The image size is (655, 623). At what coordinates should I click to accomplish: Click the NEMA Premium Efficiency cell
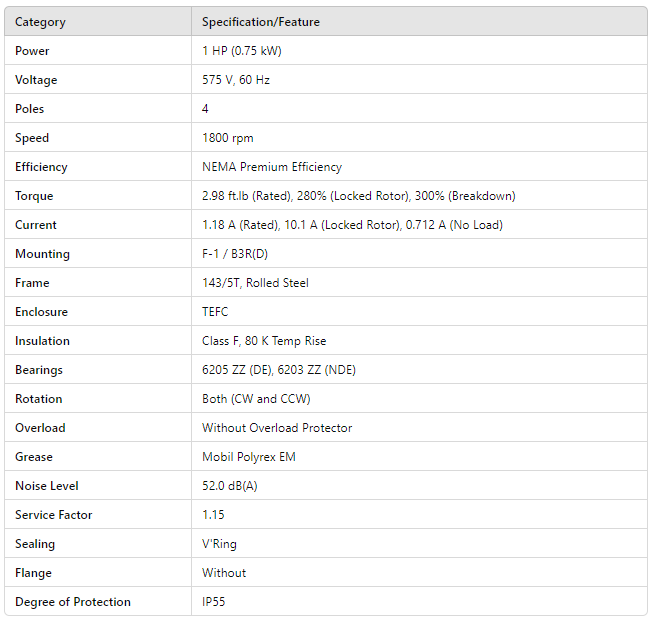272,167
